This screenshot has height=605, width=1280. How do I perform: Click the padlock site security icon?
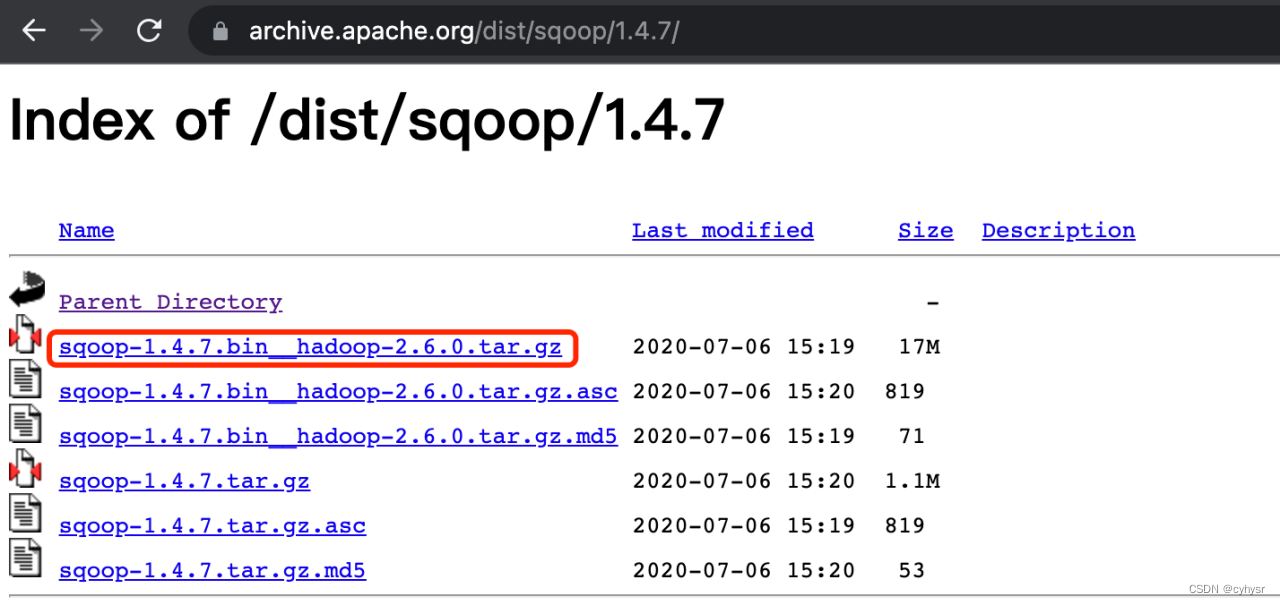click(221, 31)
